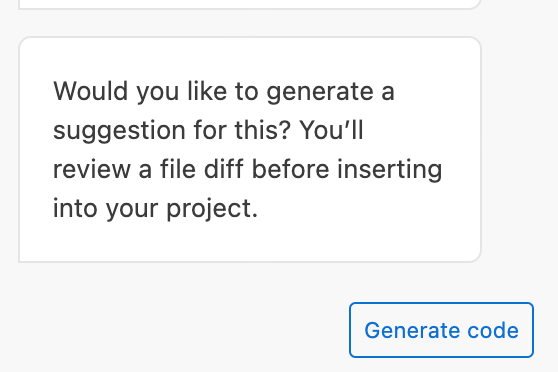Click the word 'before' in the message
The height and width of the screenshot is (372, 558).
(290, 168)
